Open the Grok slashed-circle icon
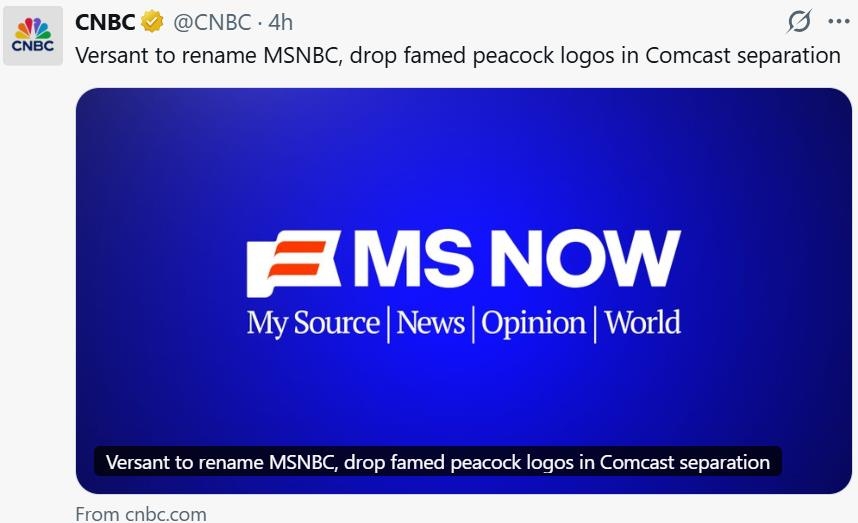Viewport: 858px width, 523px height. [799, 22]
